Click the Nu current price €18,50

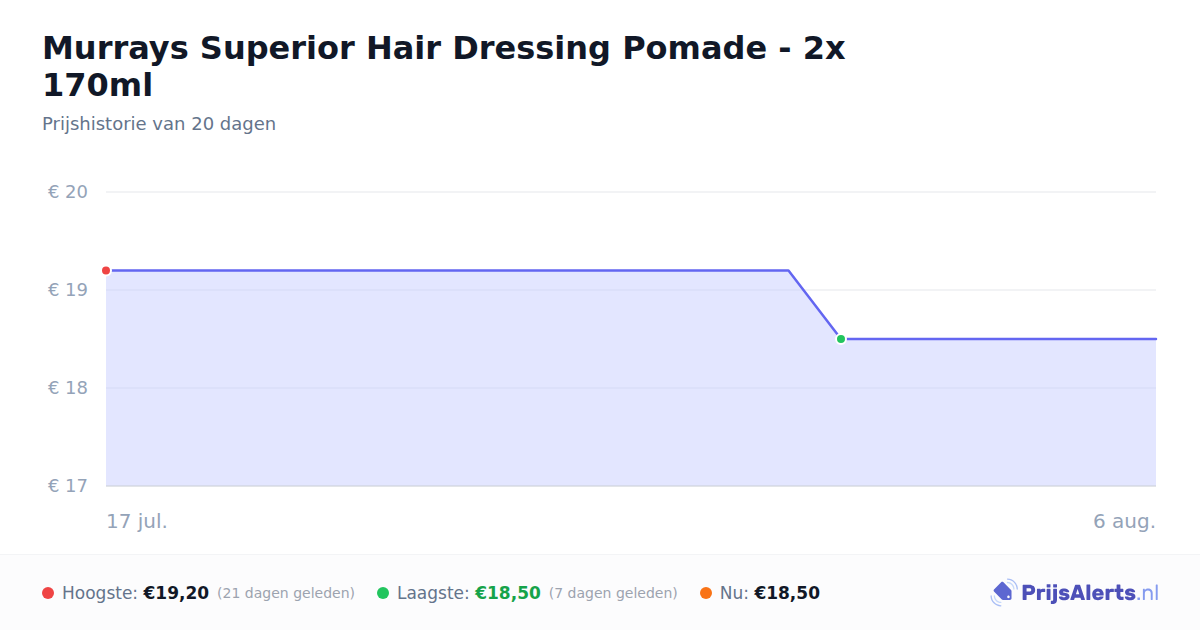pyautogui.click(x=787, y=593)
